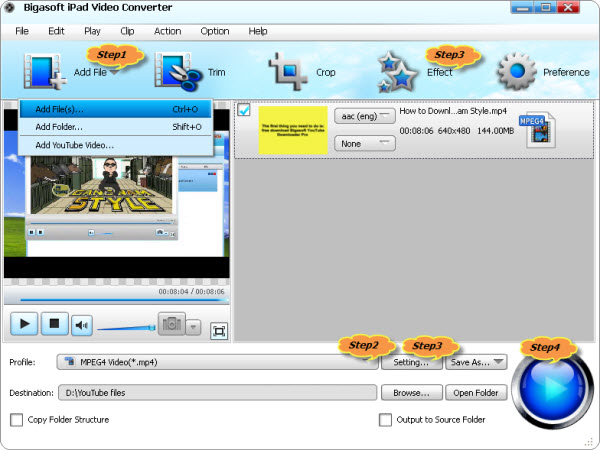Open the Preference gear icon
This screenshot has width=600, height=450.
coord(517,71)
